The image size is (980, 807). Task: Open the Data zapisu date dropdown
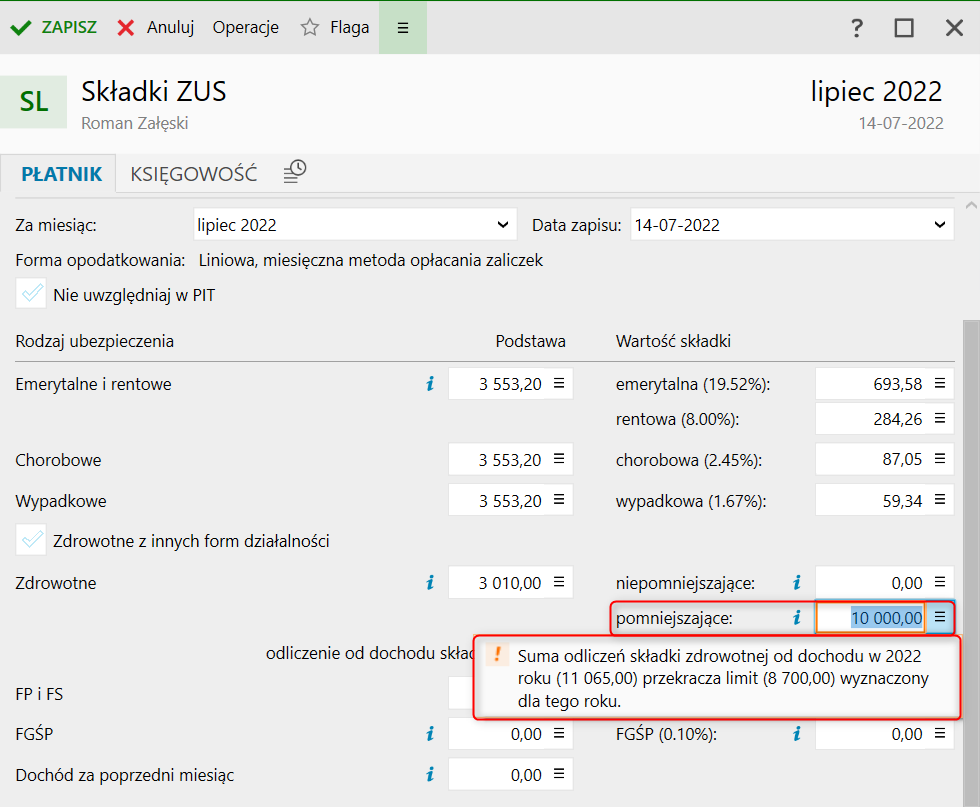pyautogui.click(x=792, y=225)
